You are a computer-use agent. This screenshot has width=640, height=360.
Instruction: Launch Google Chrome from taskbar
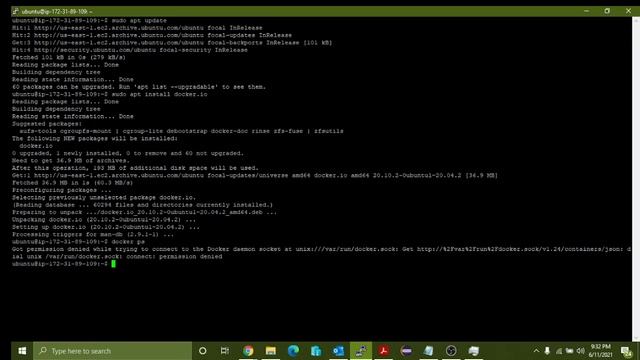pos(248,351)
